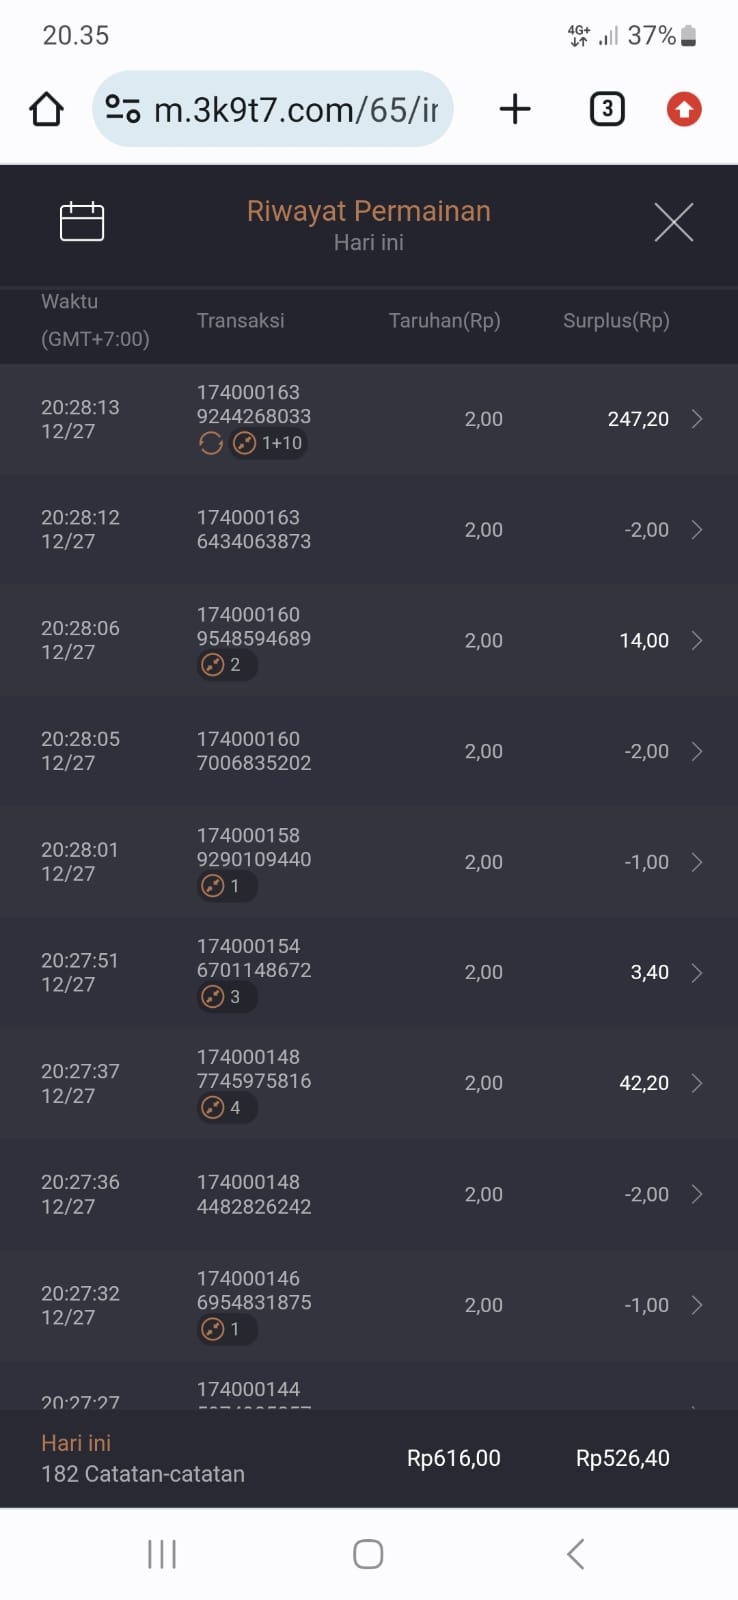
Task: Tap the respin circular arrow icon
Action: point(211,443)
